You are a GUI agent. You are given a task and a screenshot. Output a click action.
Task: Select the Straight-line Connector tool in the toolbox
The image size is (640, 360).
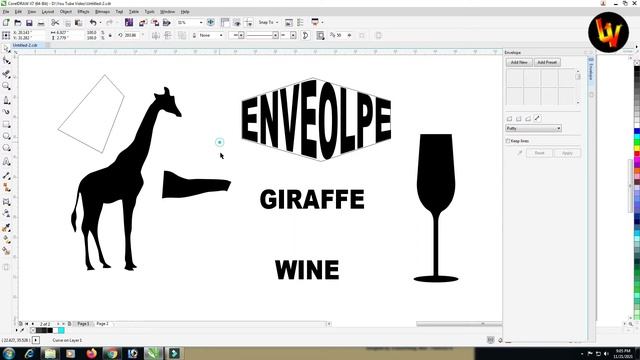7,187
